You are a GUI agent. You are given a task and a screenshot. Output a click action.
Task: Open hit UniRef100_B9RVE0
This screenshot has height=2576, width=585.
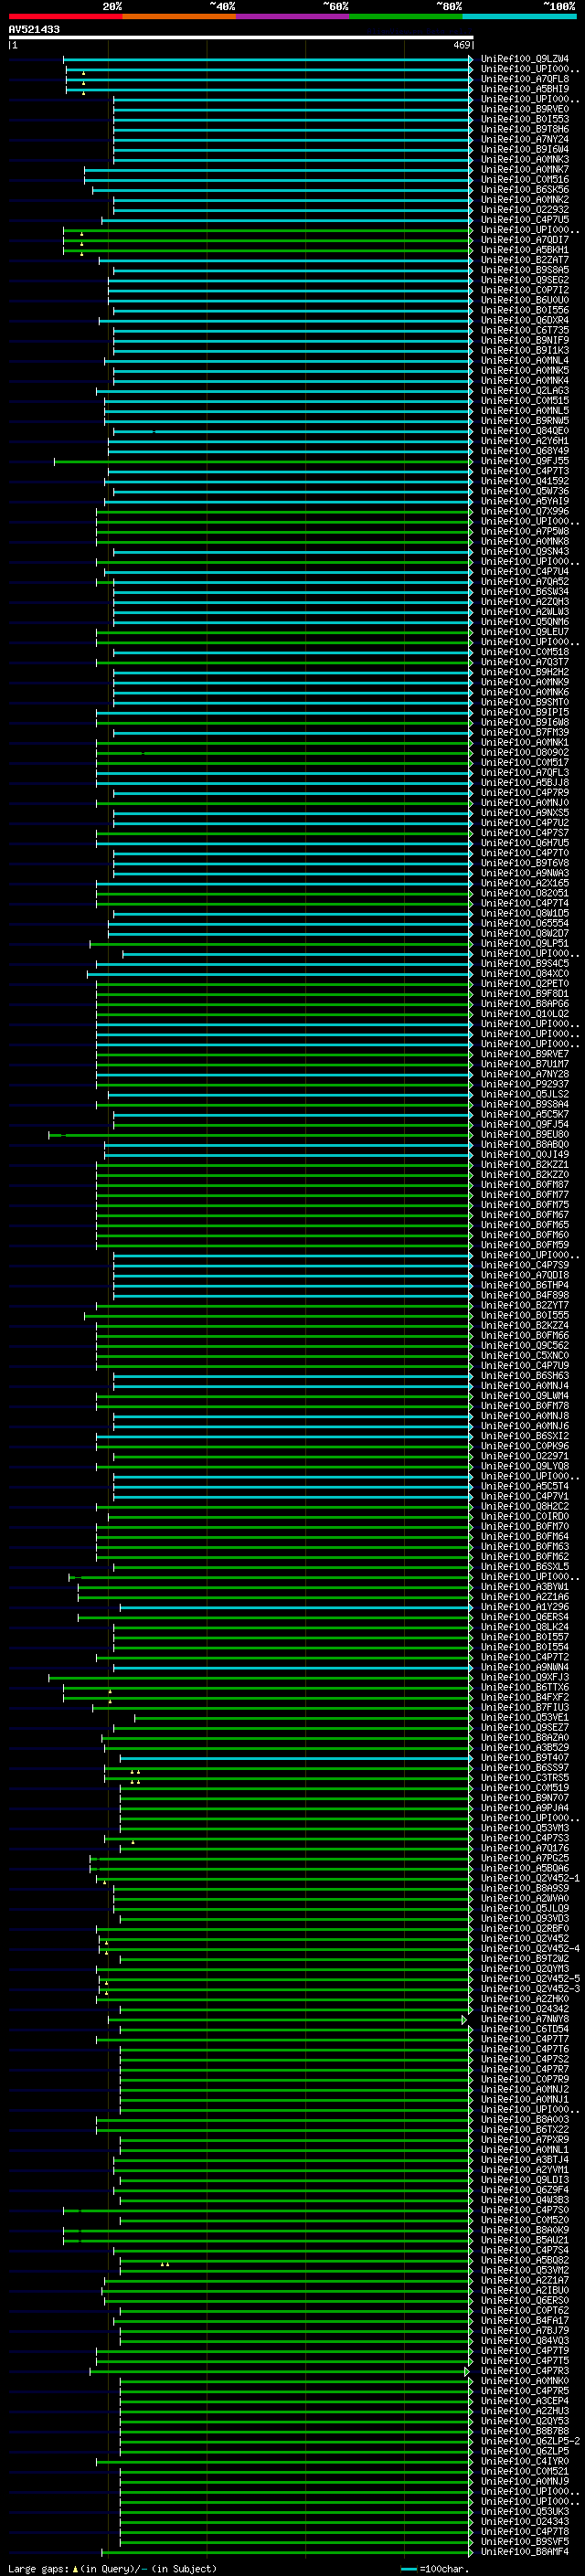coord(525,109)
